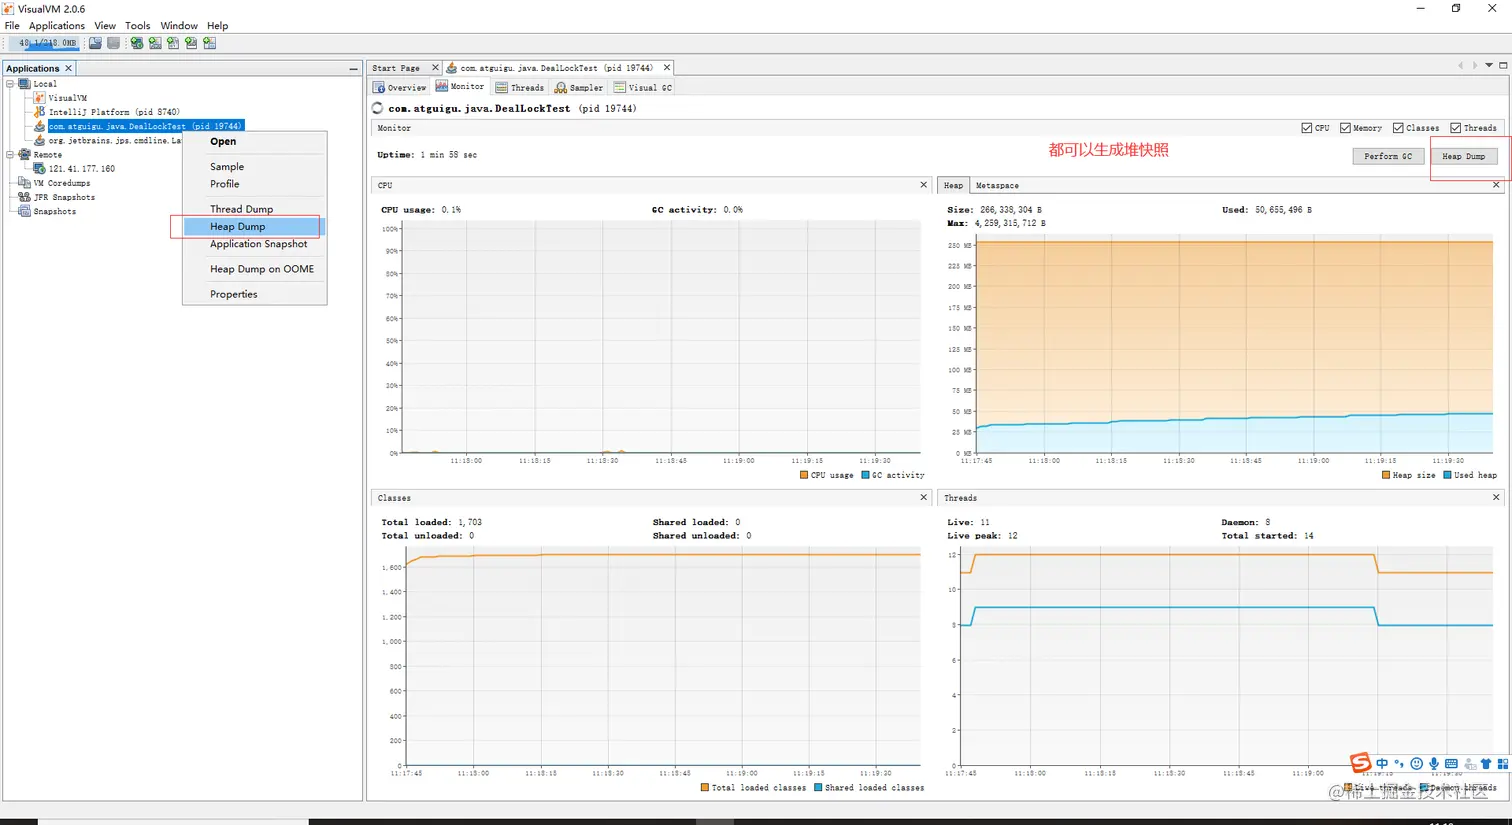Click the Perform GC button
The image size is (1512, 825).
pos(1388,156)
